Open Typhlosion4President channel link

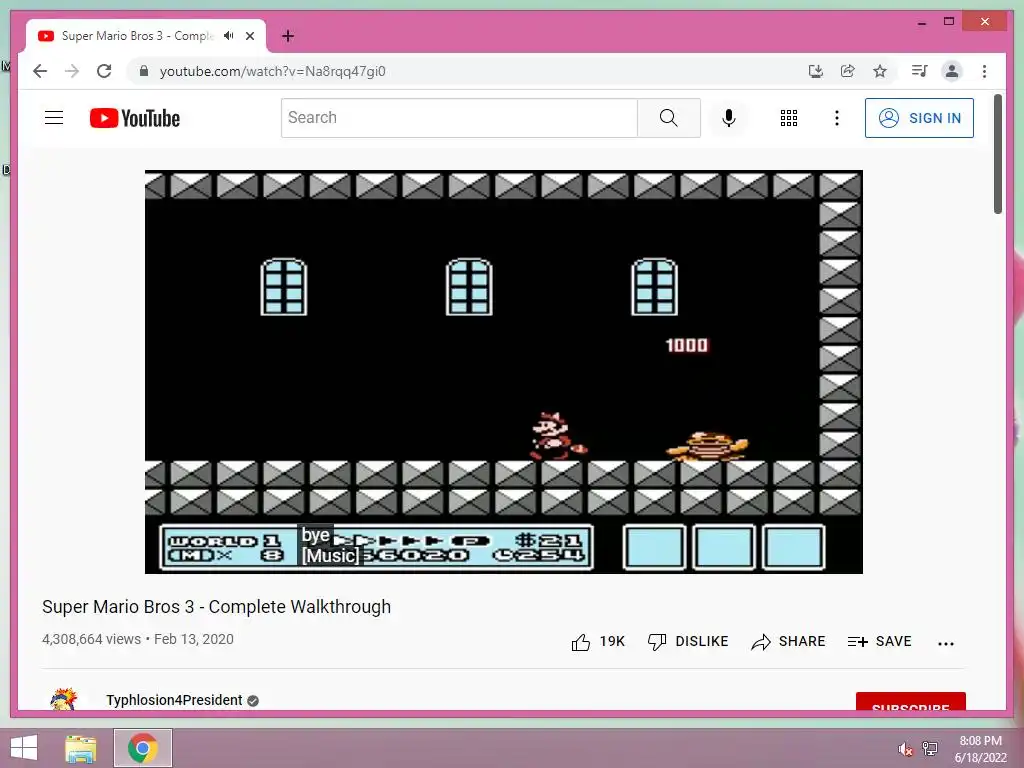click(x=174, y=700)
